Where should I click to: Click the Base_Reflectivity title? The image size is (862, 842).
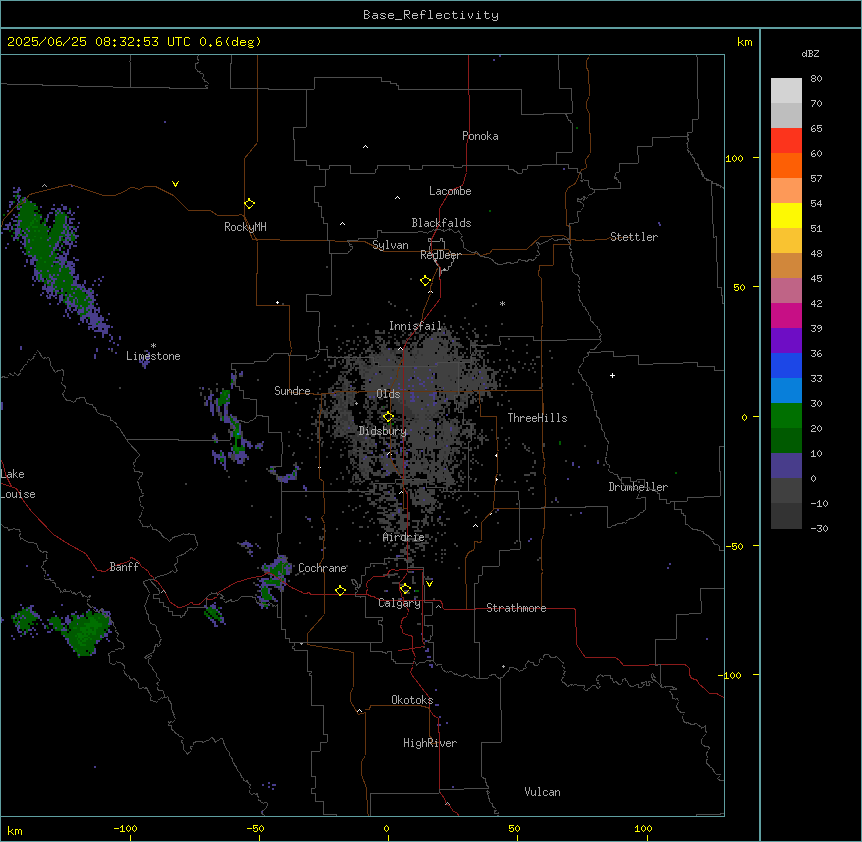tap(431, 15)
